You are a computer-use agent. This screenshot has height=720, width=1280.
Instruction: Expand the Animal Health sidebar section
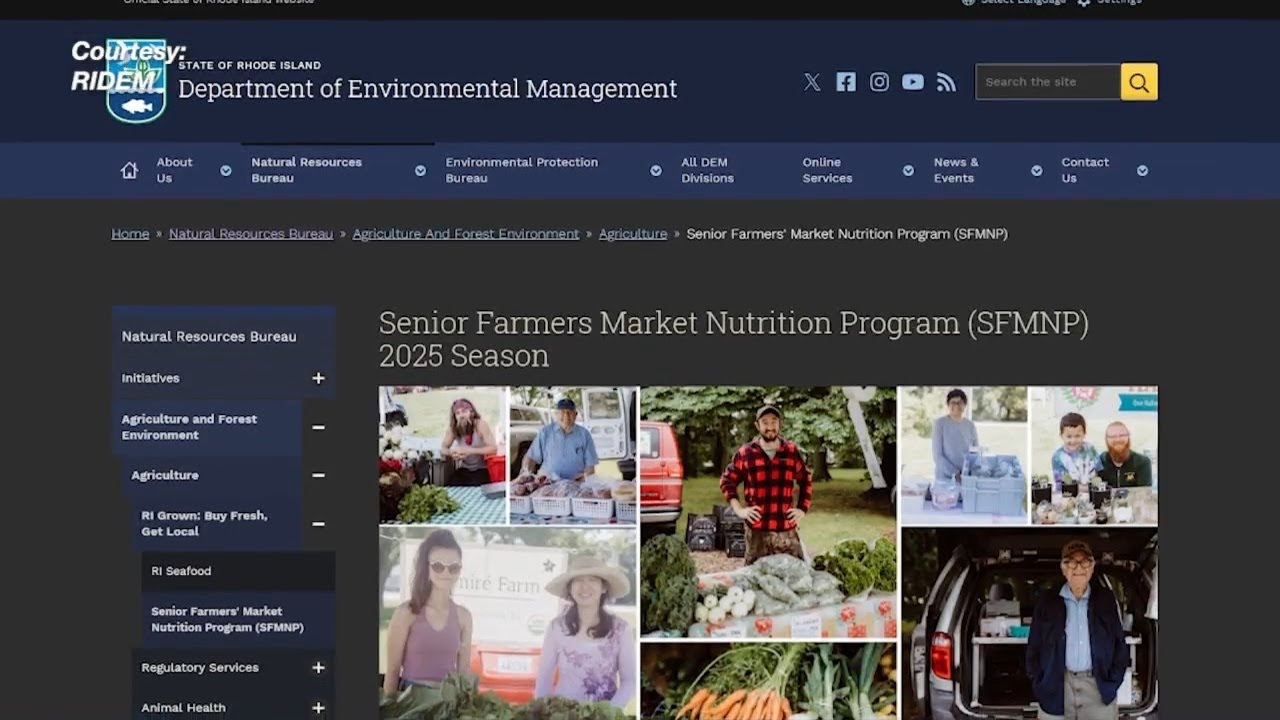coord(318,708)
